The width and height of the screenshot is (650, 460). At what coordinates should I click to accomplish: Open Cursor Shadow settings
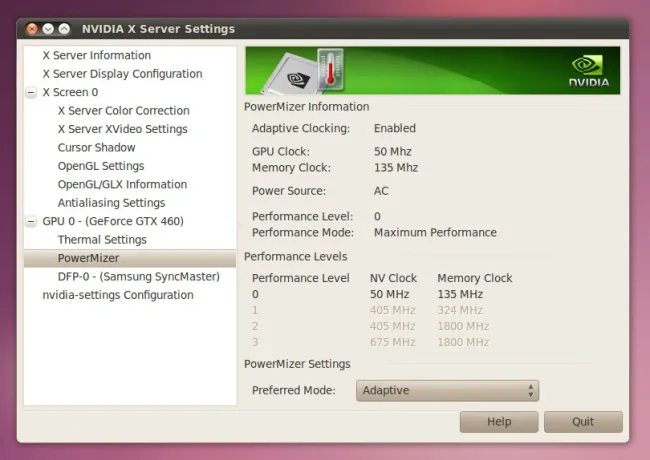tap(97, 148)
